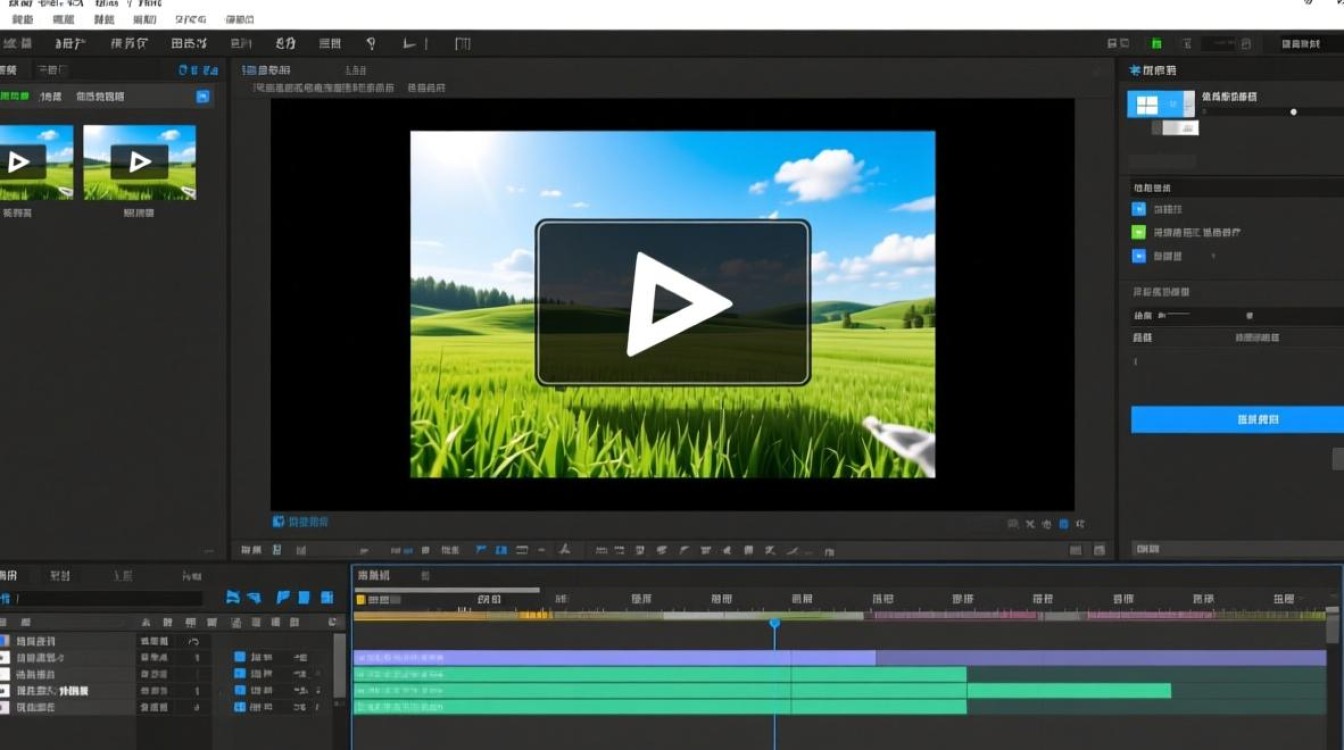Screen dimensions: 1344x750
Task: Click the blue Windows-style preset tile in right panel
Action: coord(1147,104)
